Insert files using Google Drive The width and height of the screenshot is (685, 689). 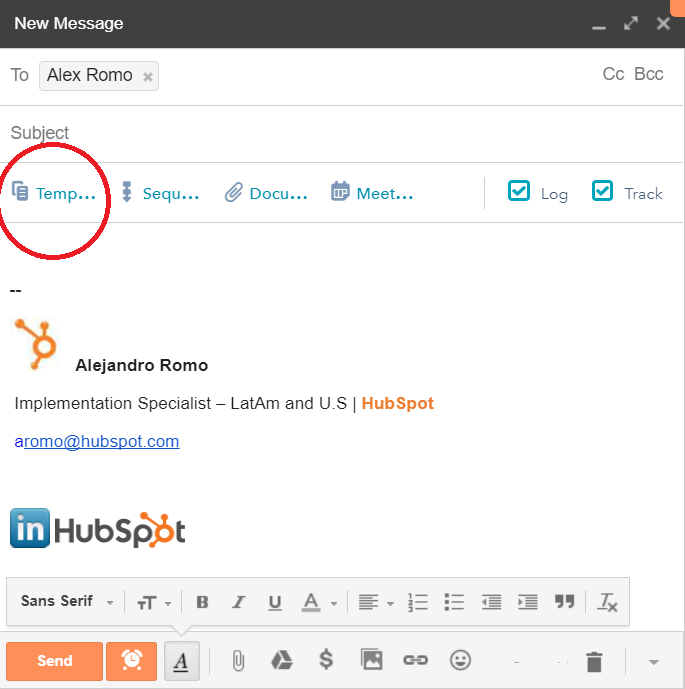point(282,660)
